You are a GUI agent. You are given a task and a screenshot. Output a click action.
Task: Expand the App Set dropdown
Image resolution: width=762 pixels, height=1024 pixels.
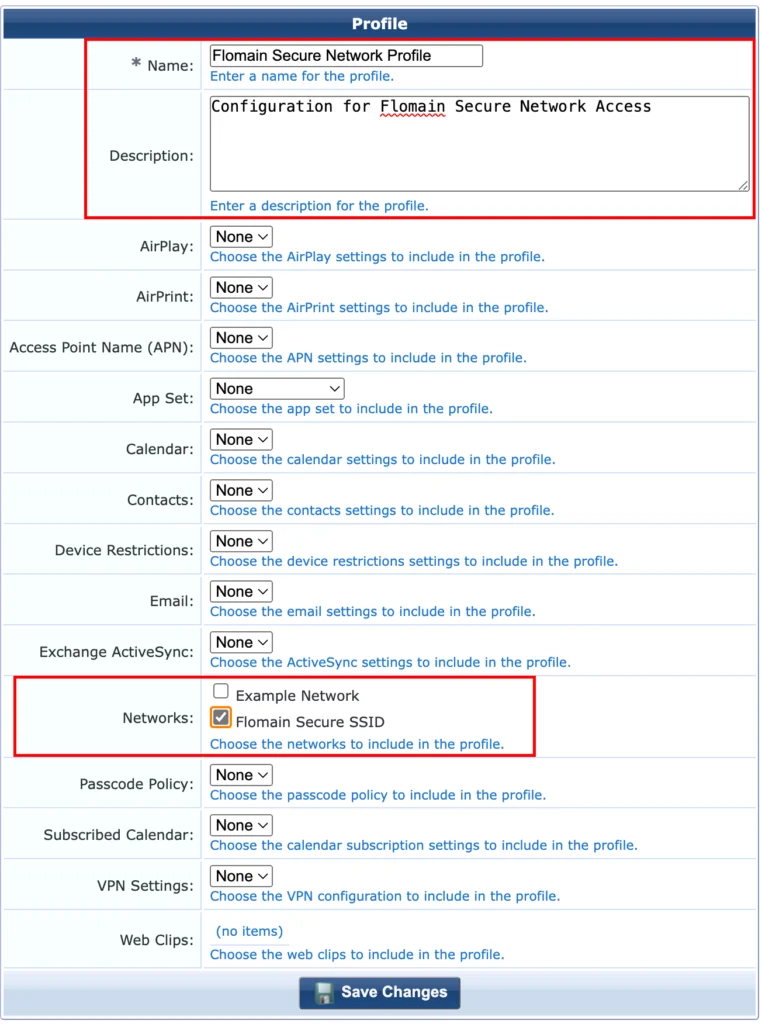(x=276, y=388)
